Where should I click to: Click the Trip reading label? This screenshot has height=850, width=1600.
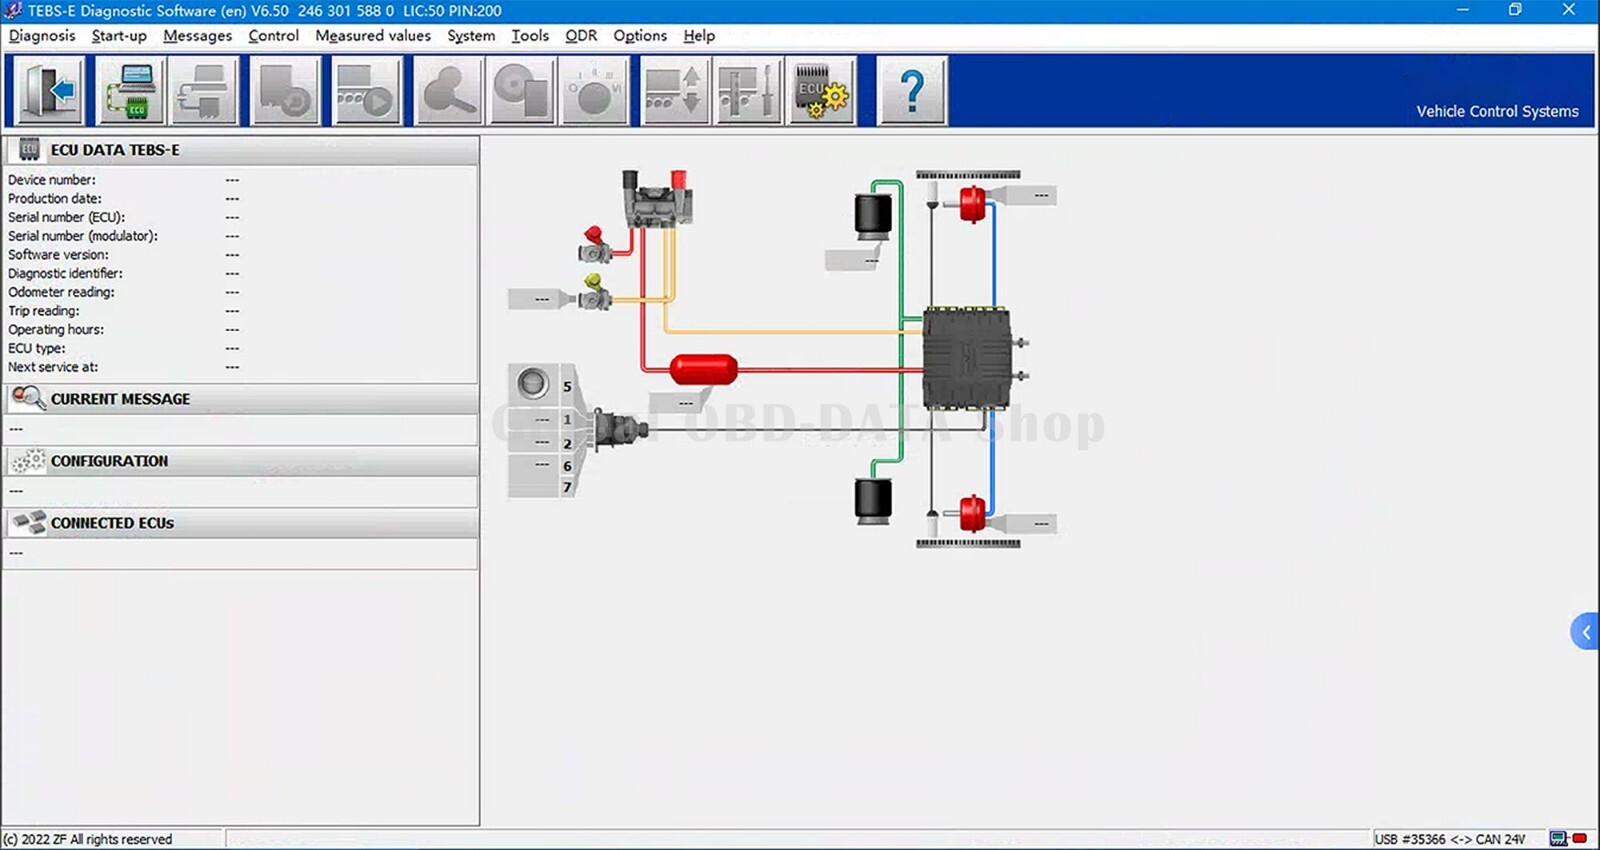(44, 311)
